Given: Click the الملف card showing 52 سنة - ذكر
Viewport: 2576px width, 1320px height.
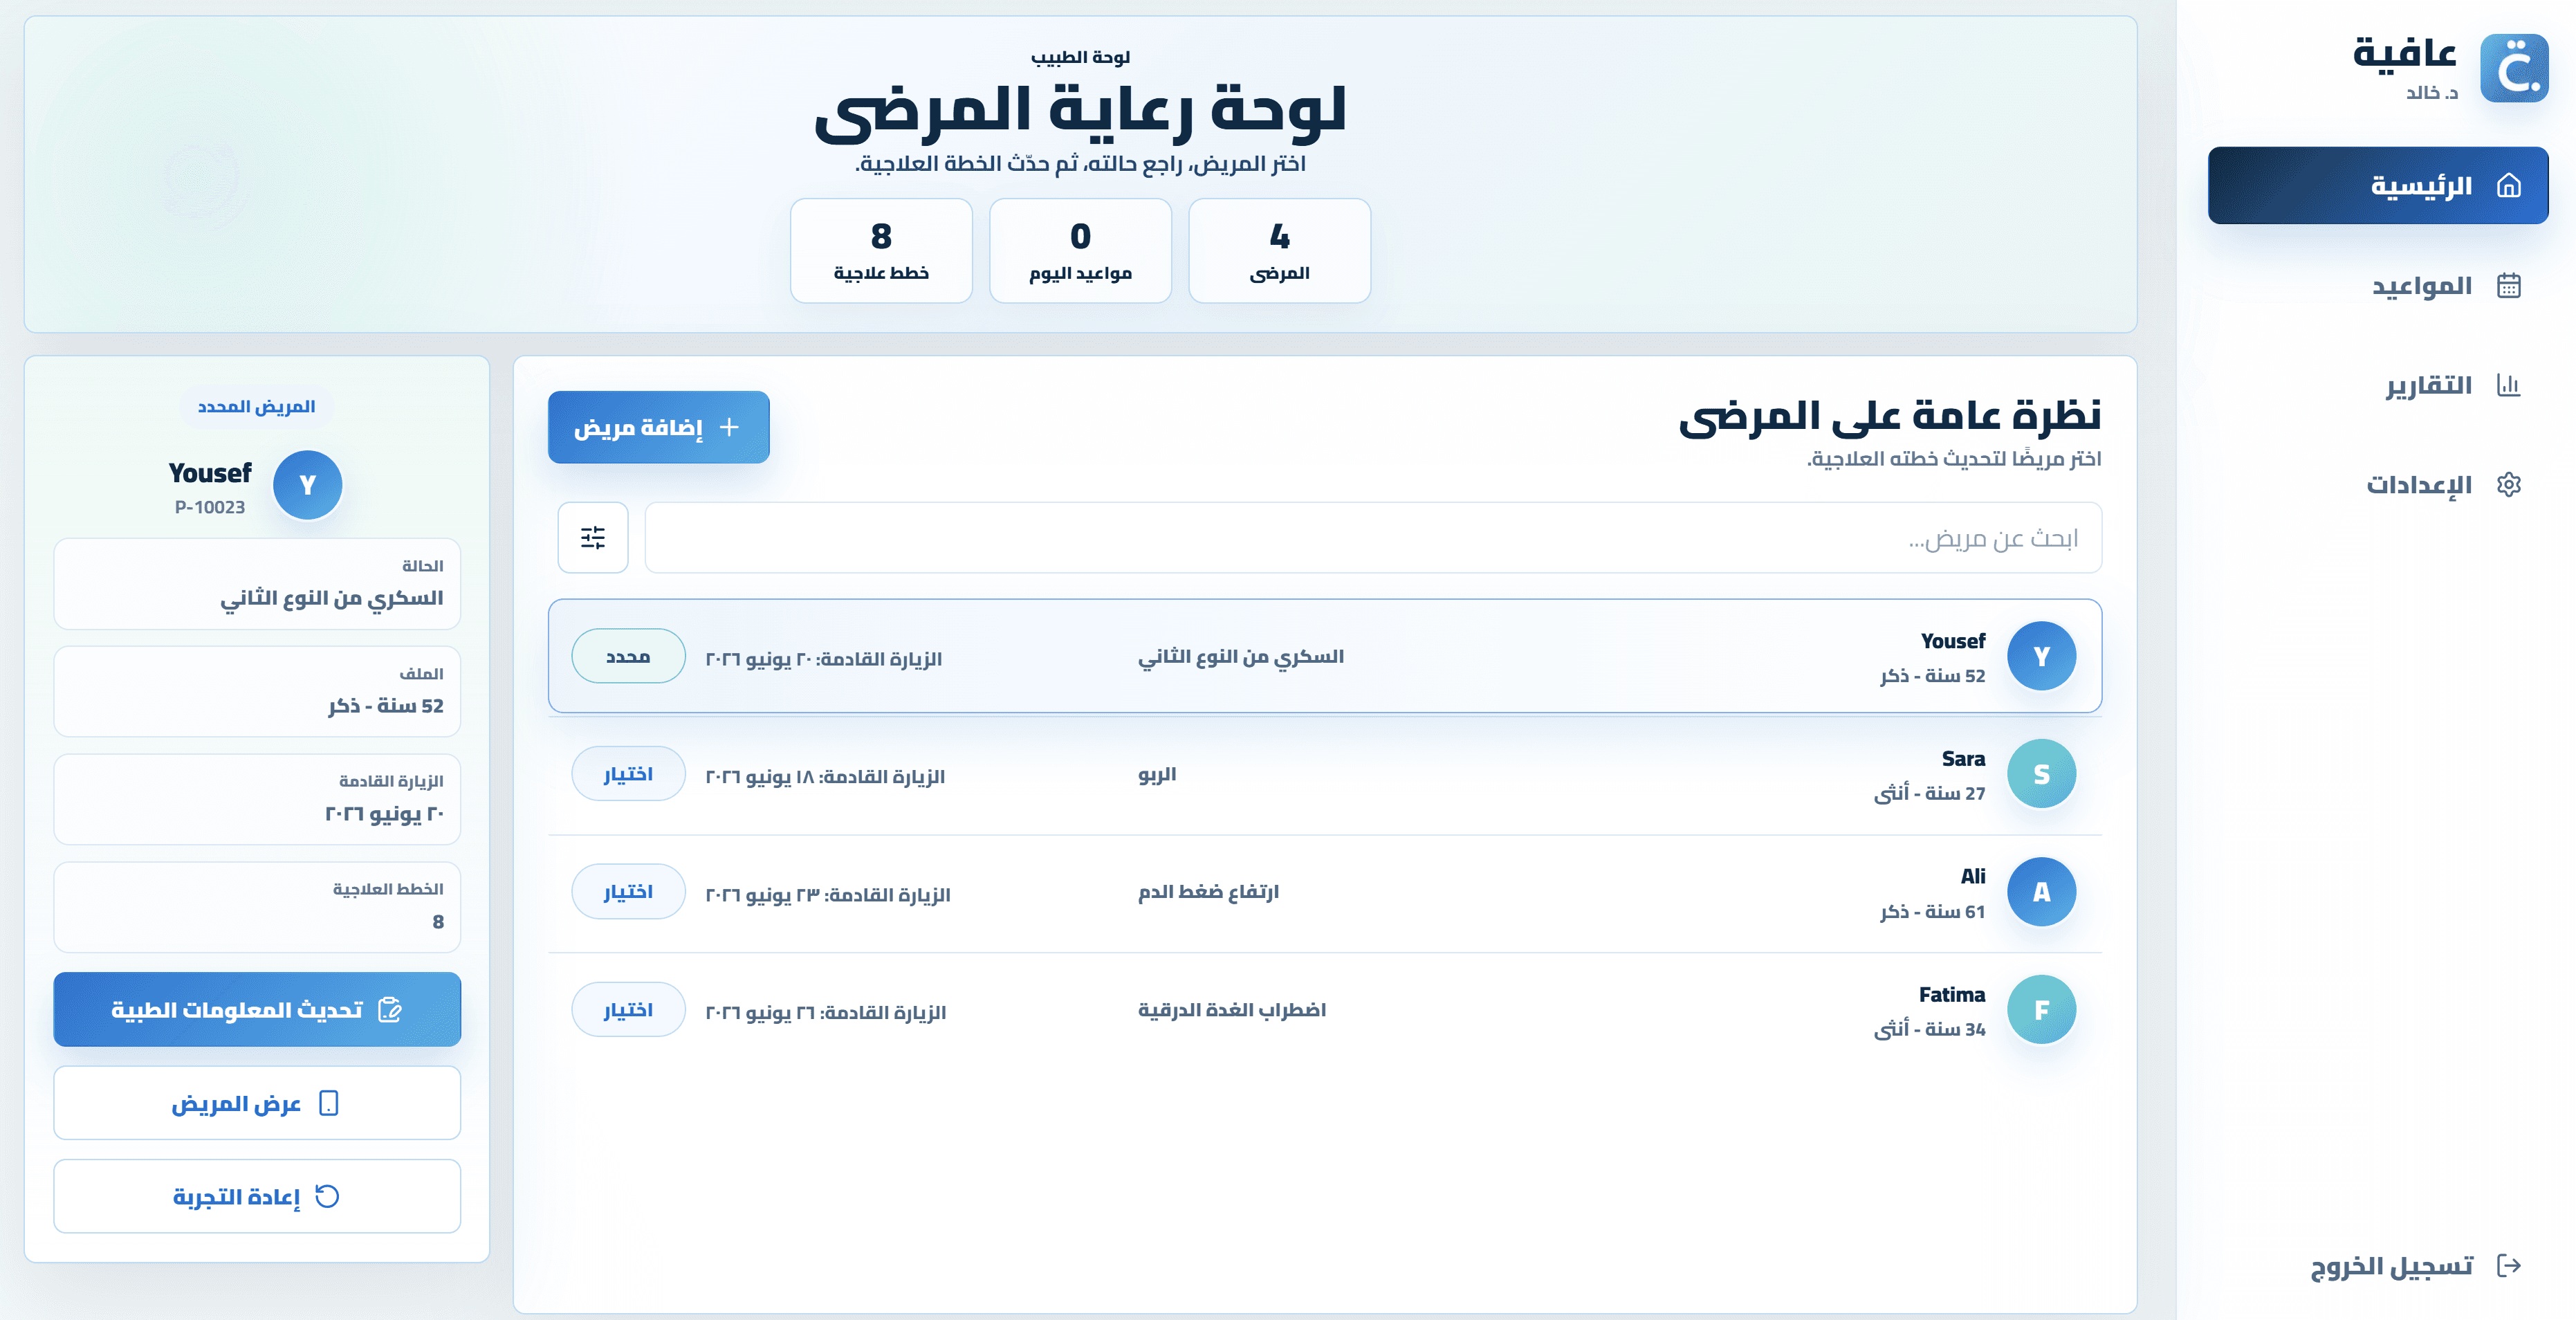Looking at the screenshot, I should tap(257, 692).
